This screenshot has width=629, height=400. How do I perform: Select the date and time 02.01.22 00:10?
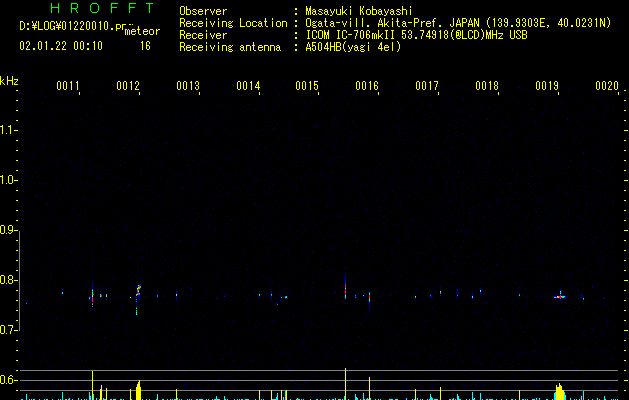point(61,46)
